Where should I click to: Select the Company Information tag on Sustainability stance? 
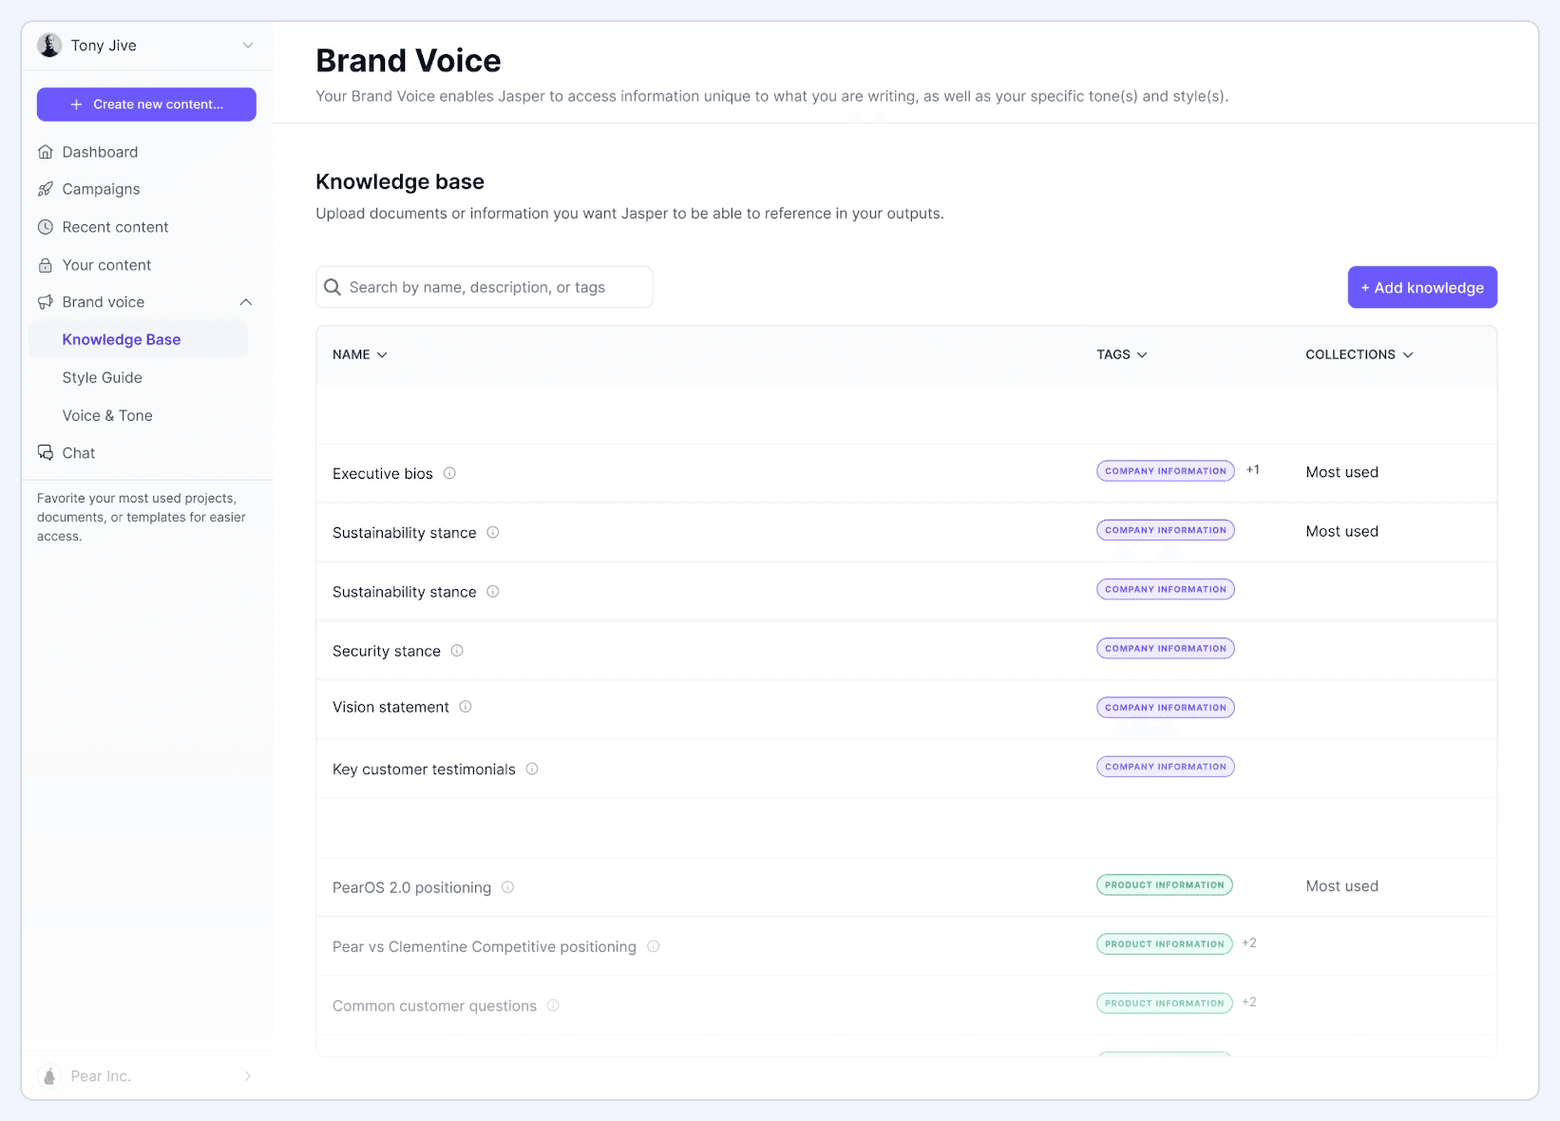pyautogui.click(x=1165, y=530)
